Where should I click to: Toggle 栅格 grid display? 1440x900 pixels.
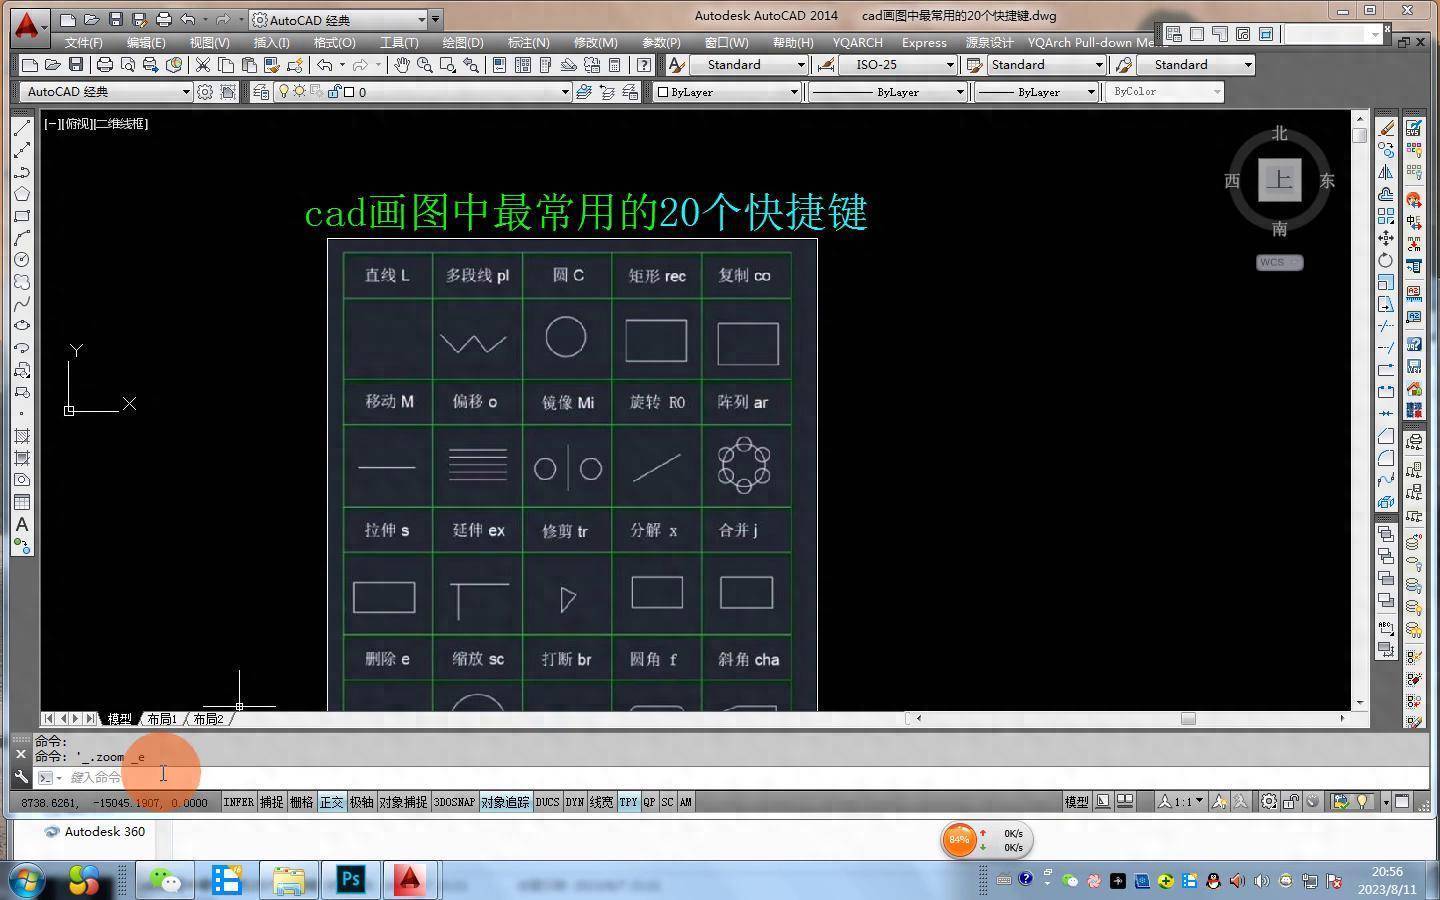(301, 802)
